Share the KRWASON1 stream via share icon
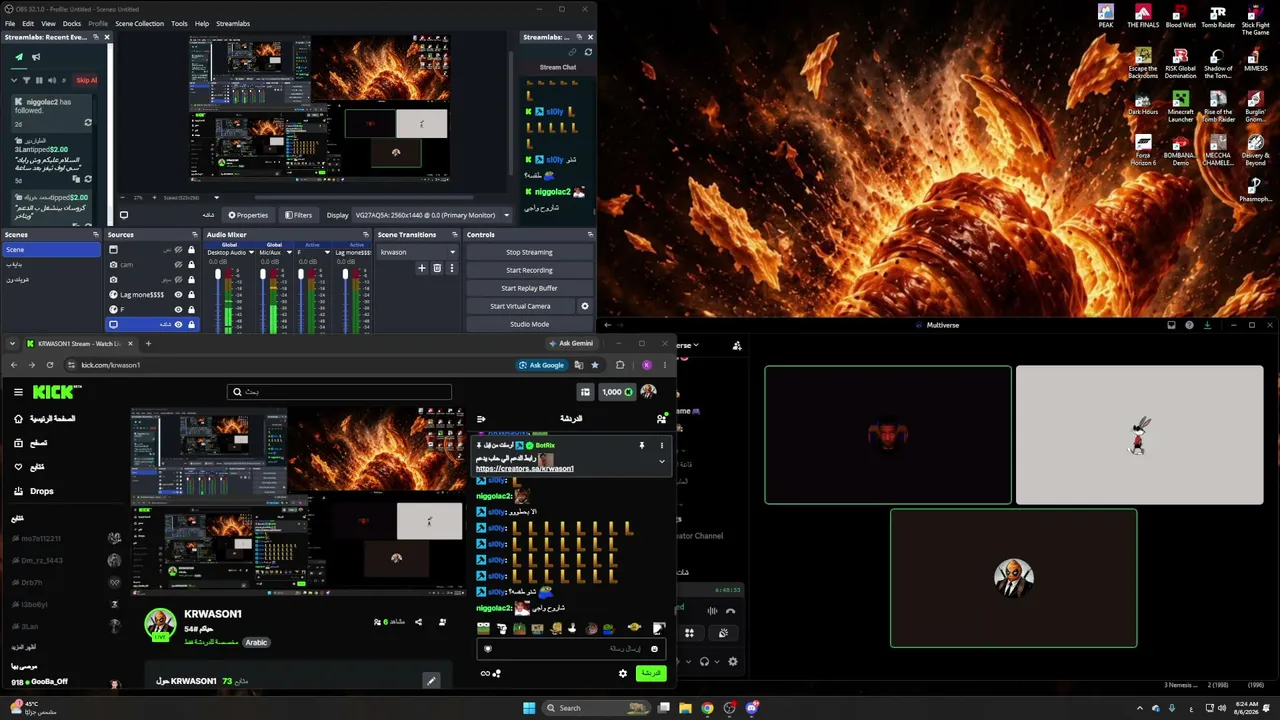The height and width of the screenshot is (720, 1280). coord(418,622)
